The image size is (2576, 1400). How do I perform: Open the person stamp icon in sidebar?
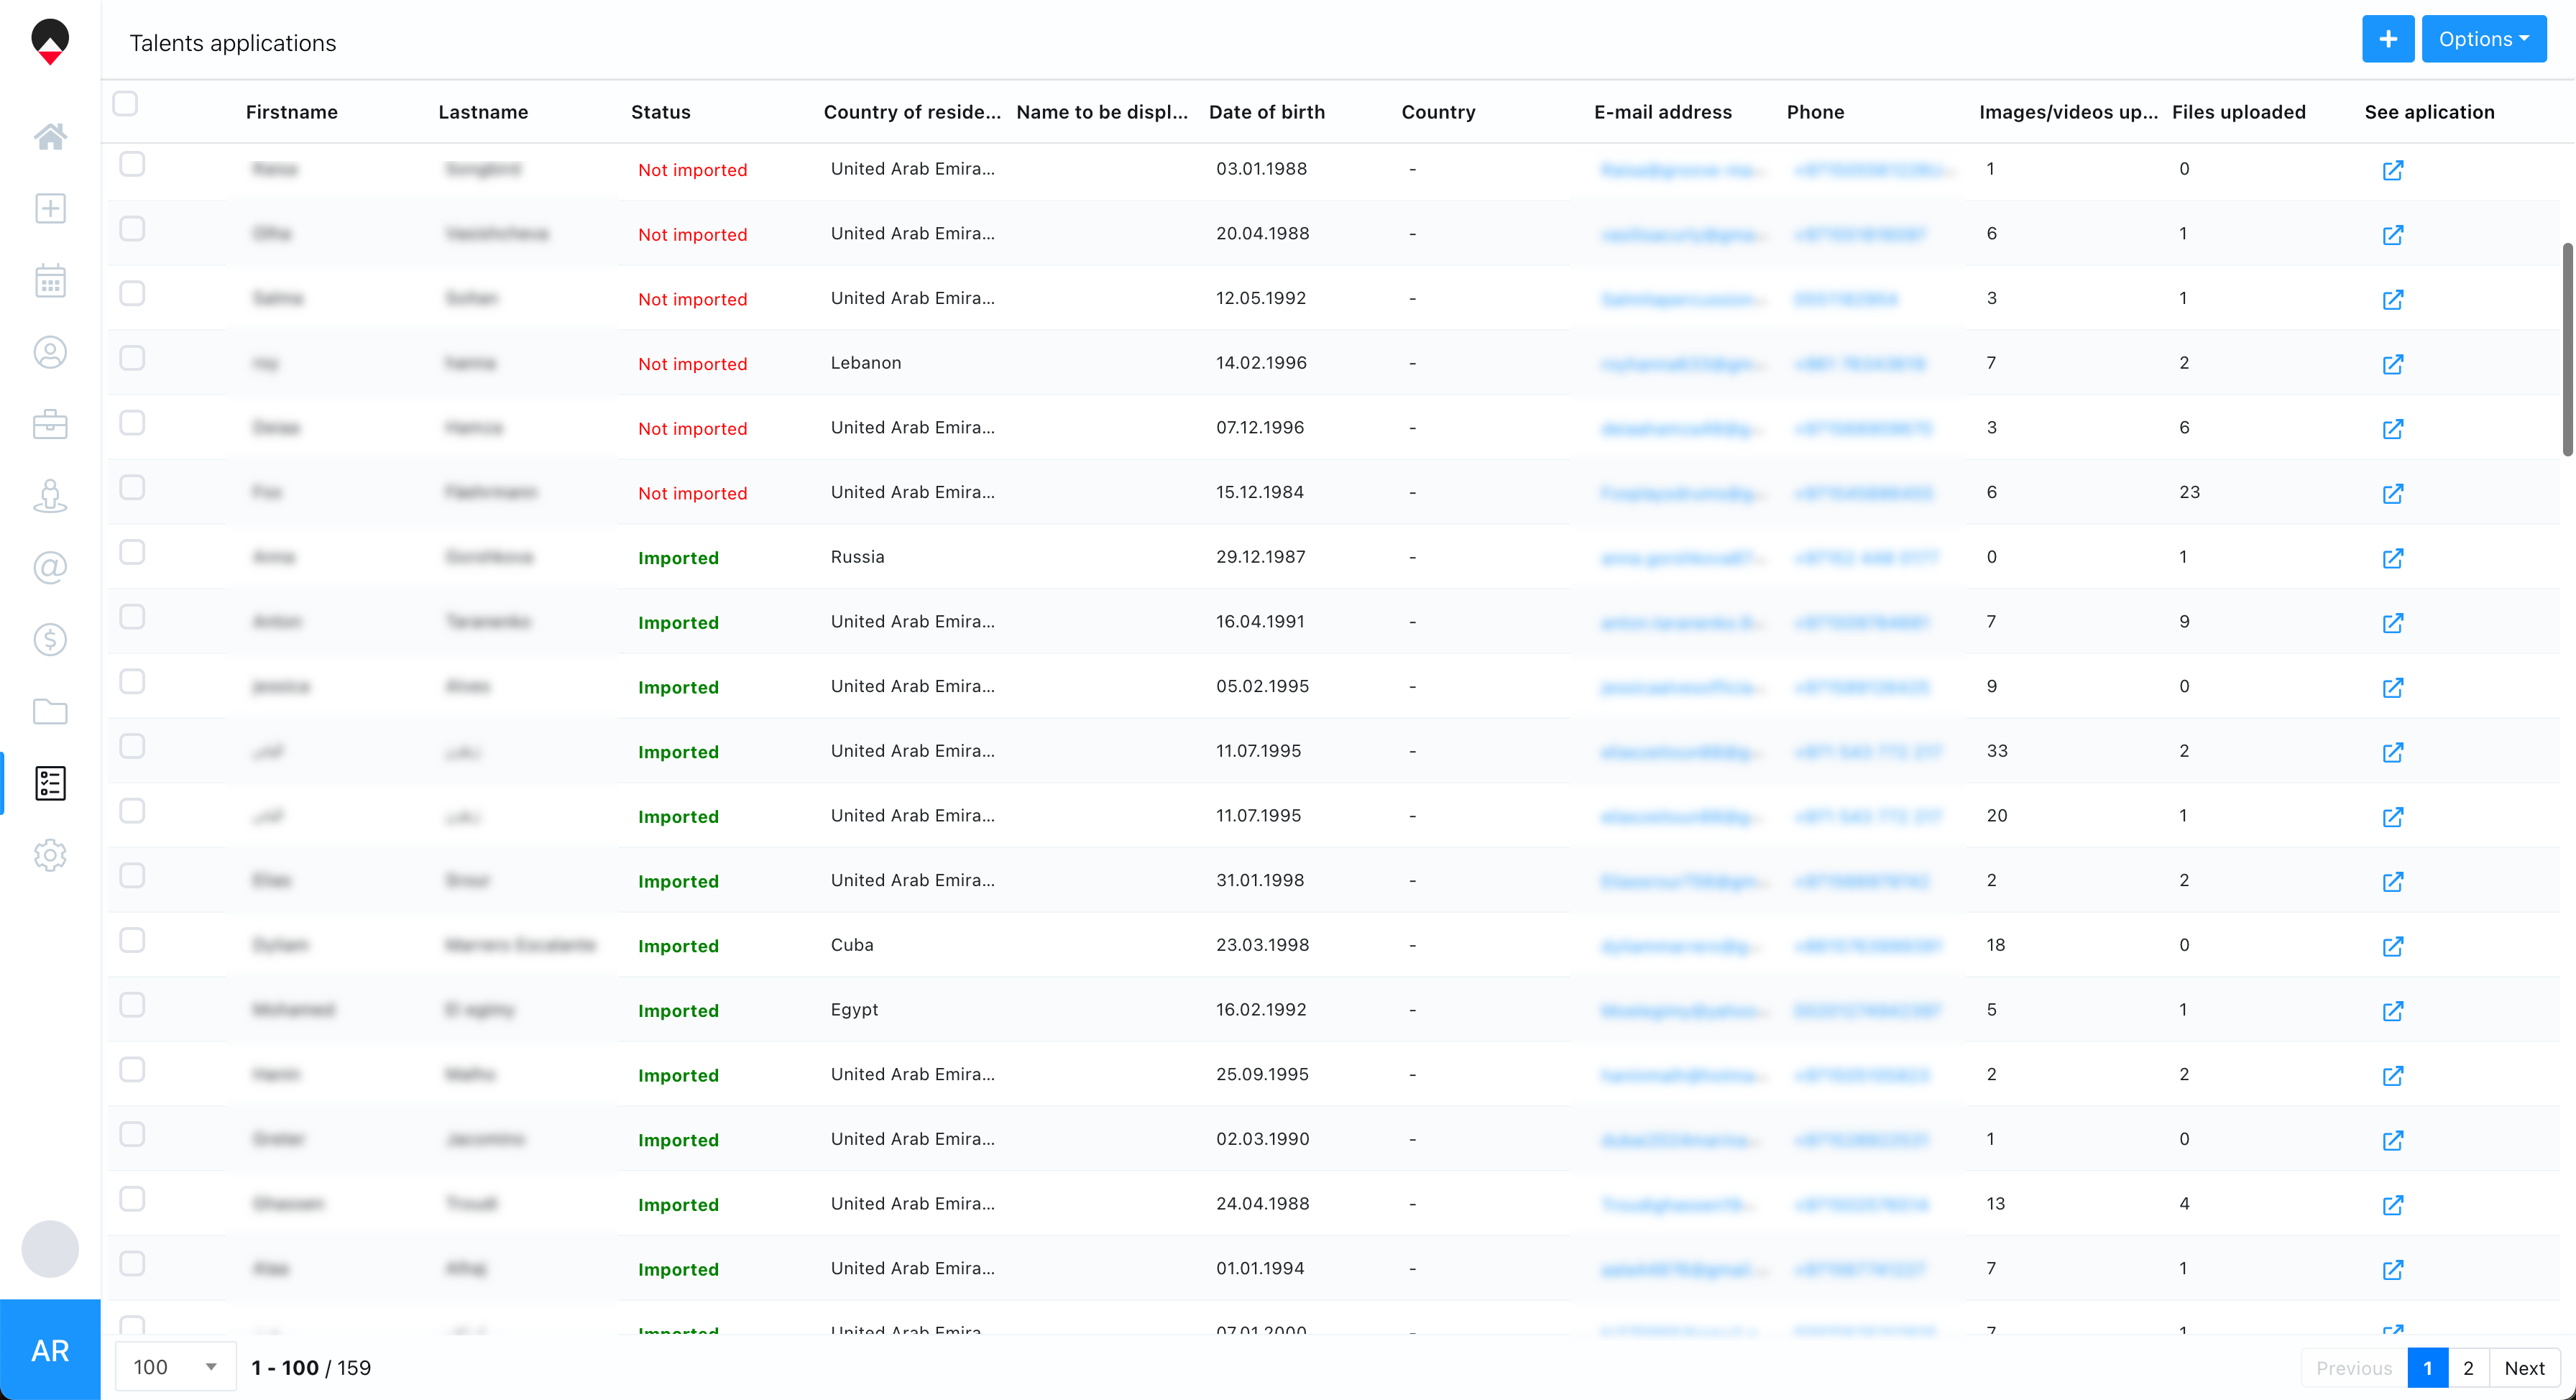(x=50, y=496)
